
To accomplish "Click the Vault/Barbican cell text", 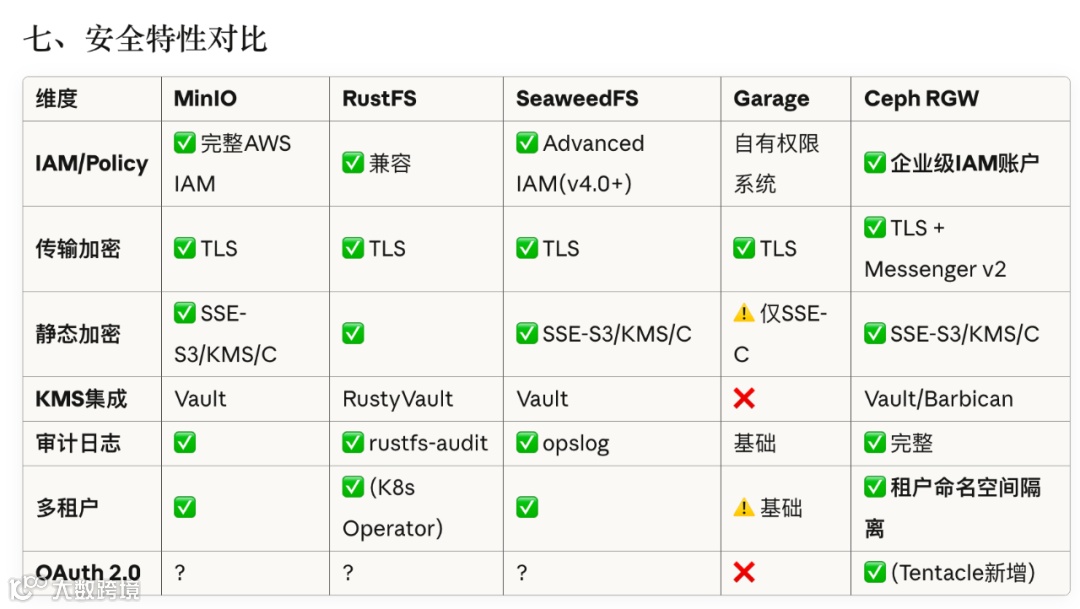I will click(x=939, y=399).
